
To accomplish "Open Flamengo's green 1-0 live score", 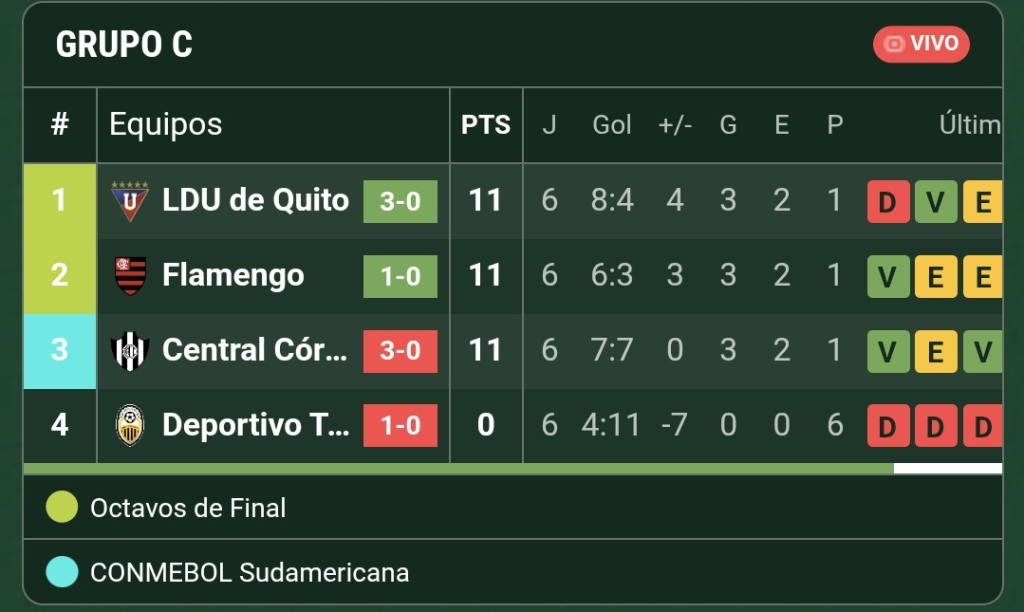I will pyautogui.click(x=400, y=276).
